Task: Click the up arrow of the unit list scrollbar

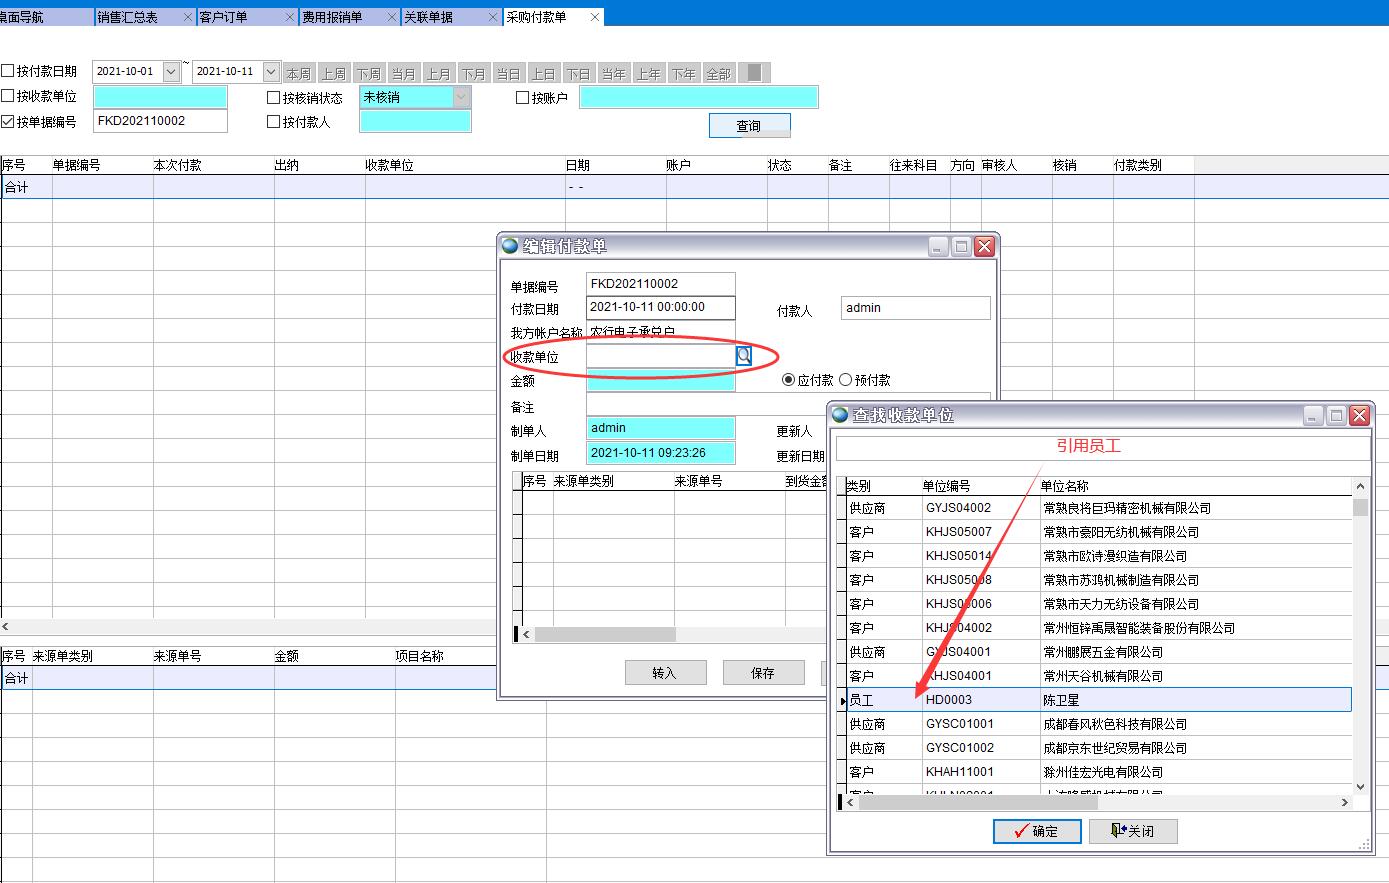Action: pyautogui.click(x=1359, y=485)
